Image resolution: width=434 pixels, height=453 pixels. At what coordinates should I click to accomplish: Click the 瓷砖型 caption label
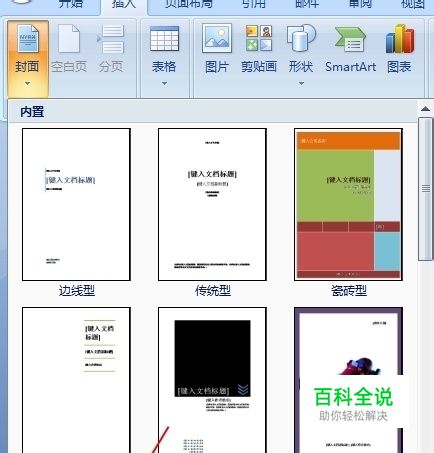(349, 291)
